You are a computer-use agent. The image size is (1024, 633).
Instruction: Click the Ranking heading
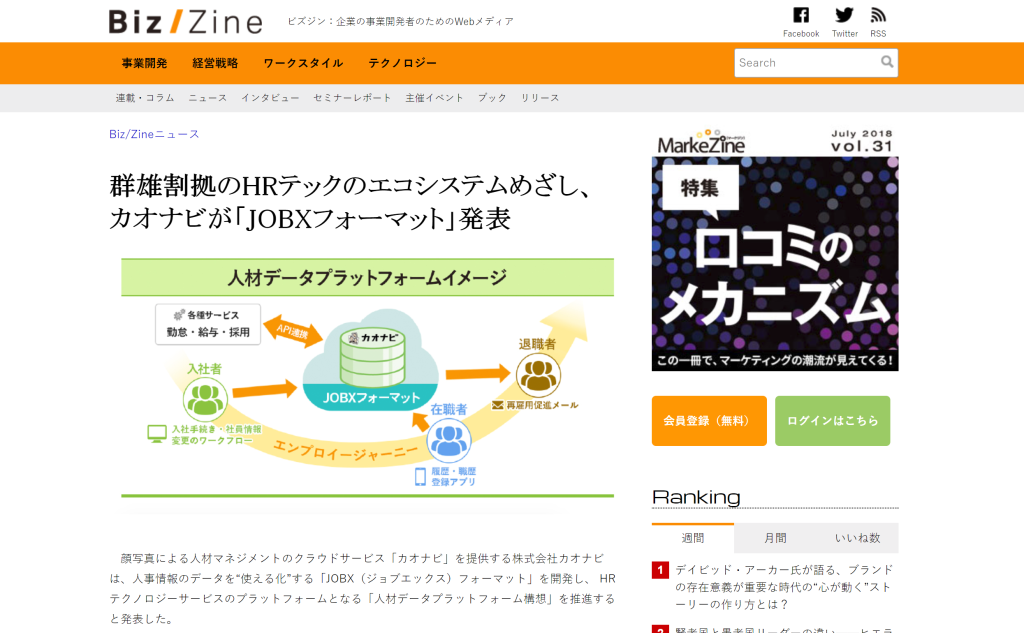[696, 497]
